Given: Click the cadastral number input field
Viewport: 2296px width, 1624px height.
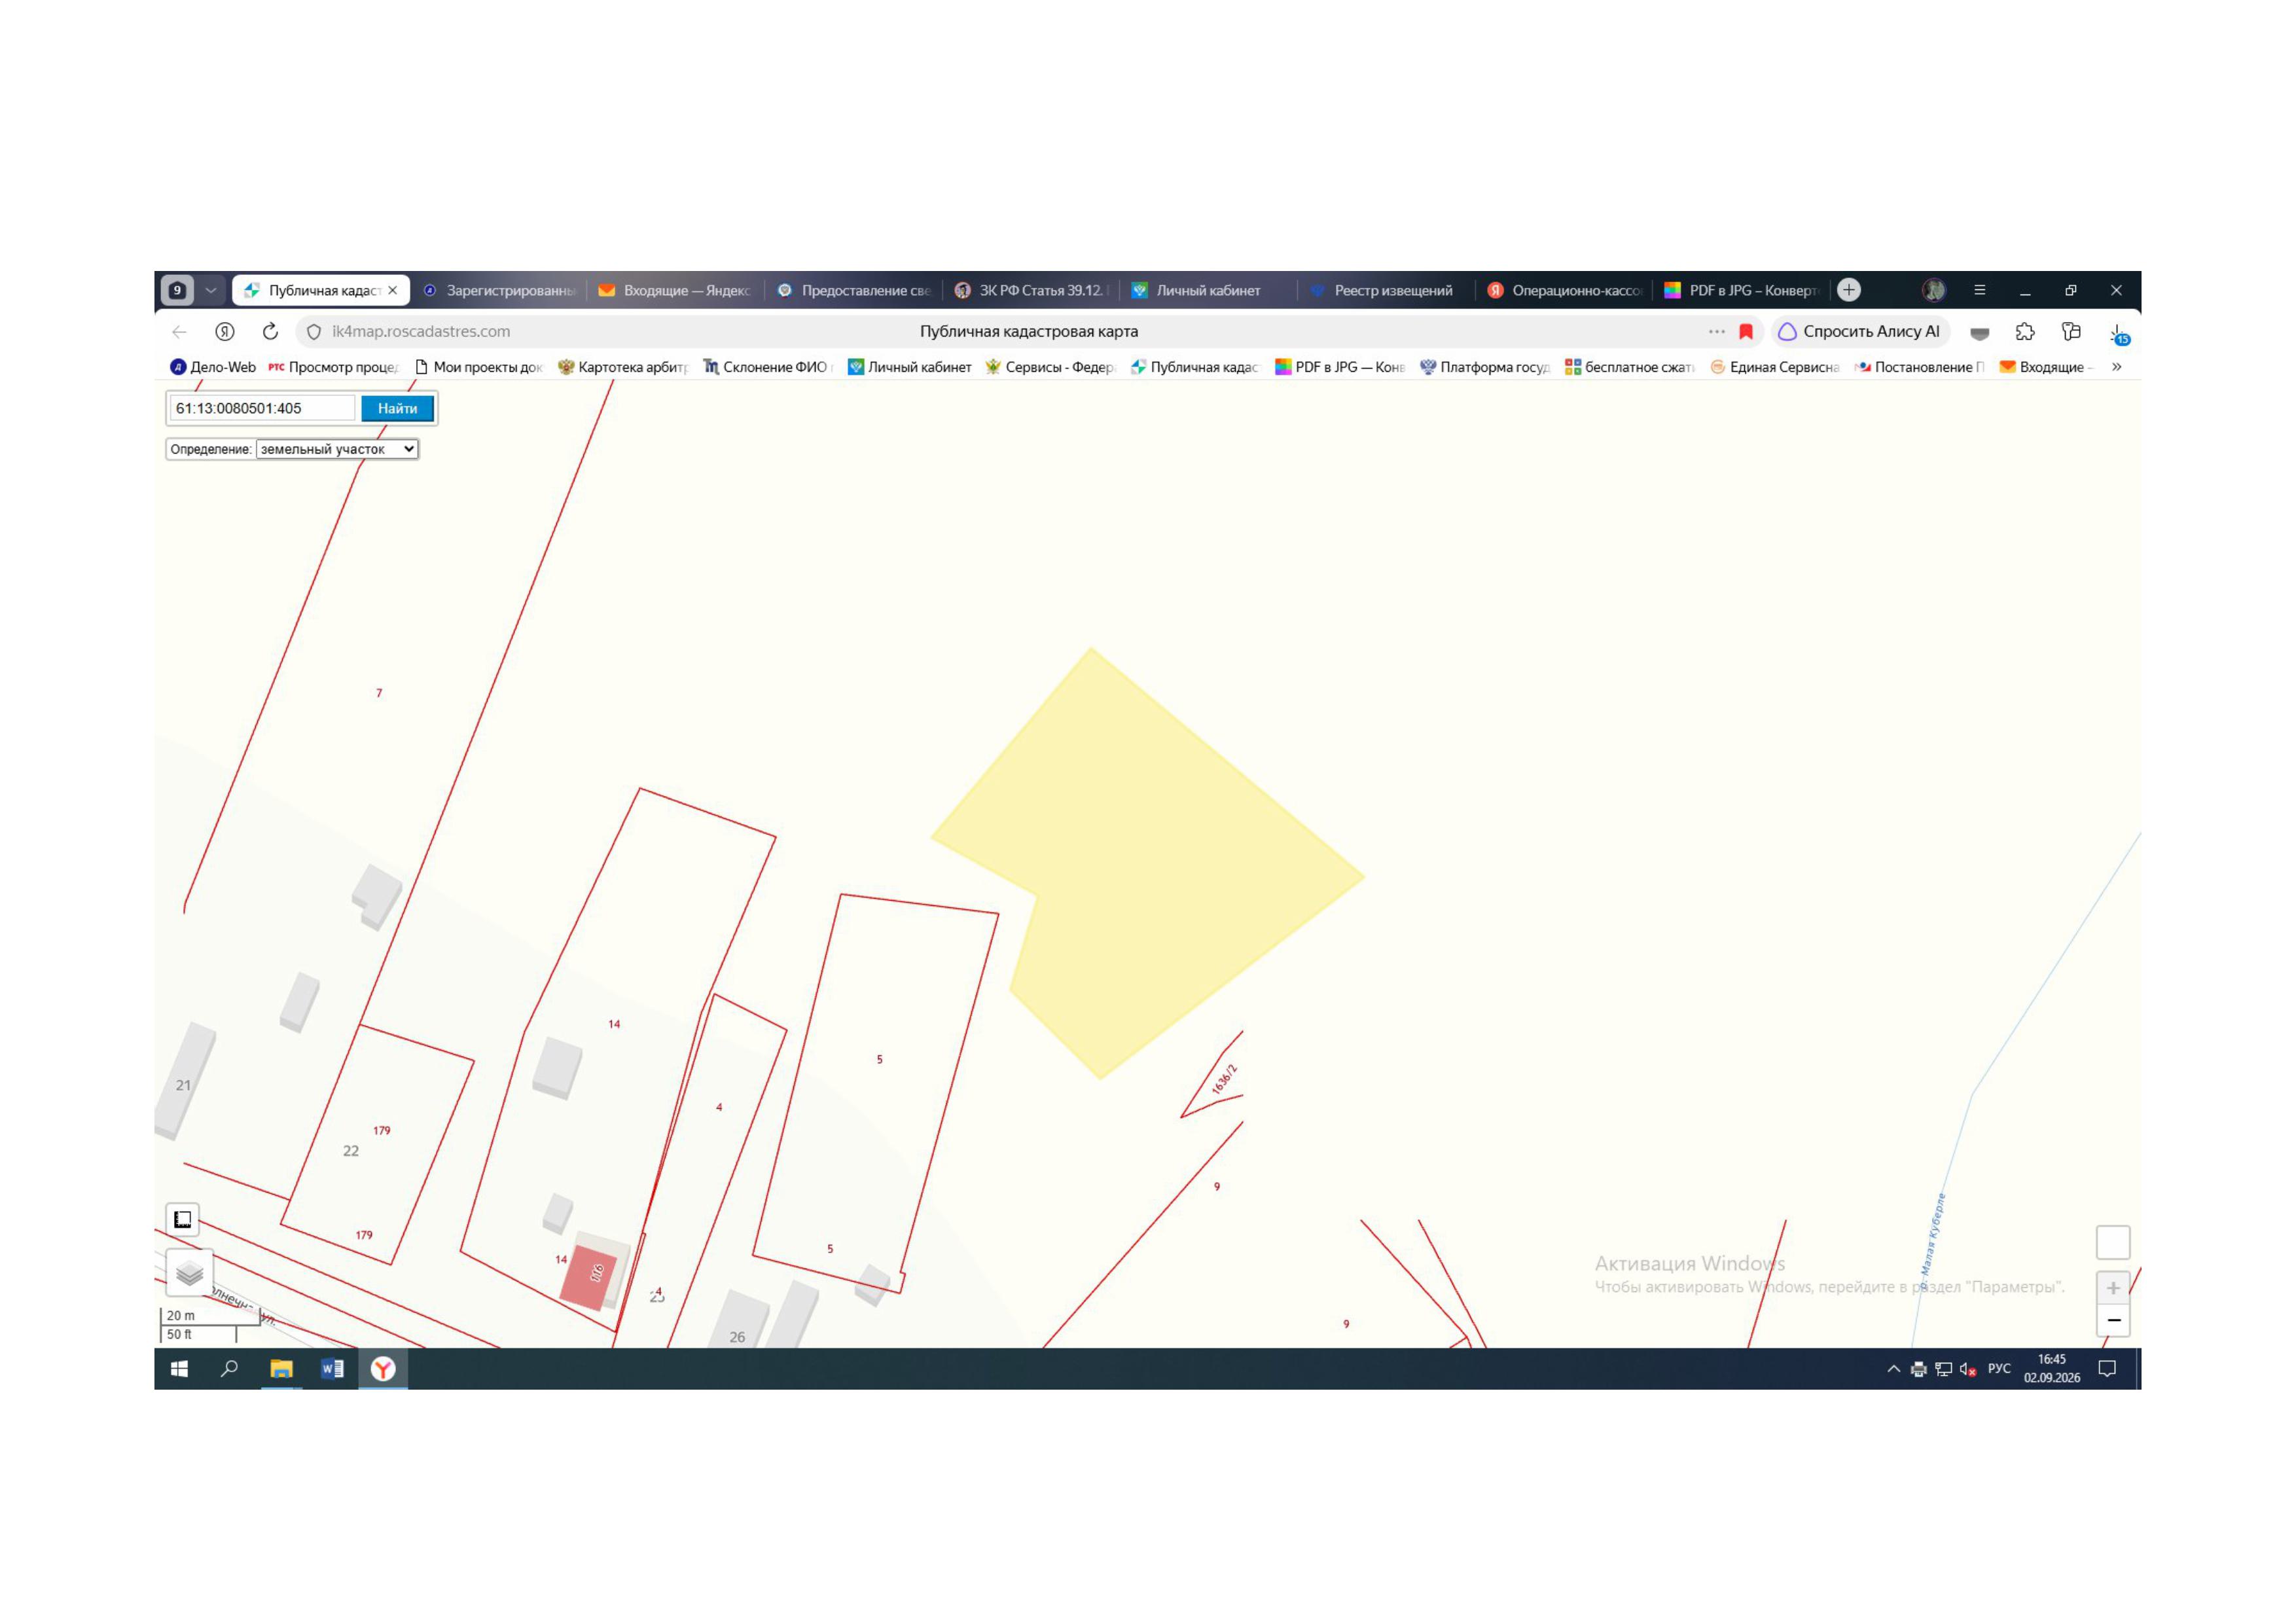Looking at the screenshot, I should 262,408.
